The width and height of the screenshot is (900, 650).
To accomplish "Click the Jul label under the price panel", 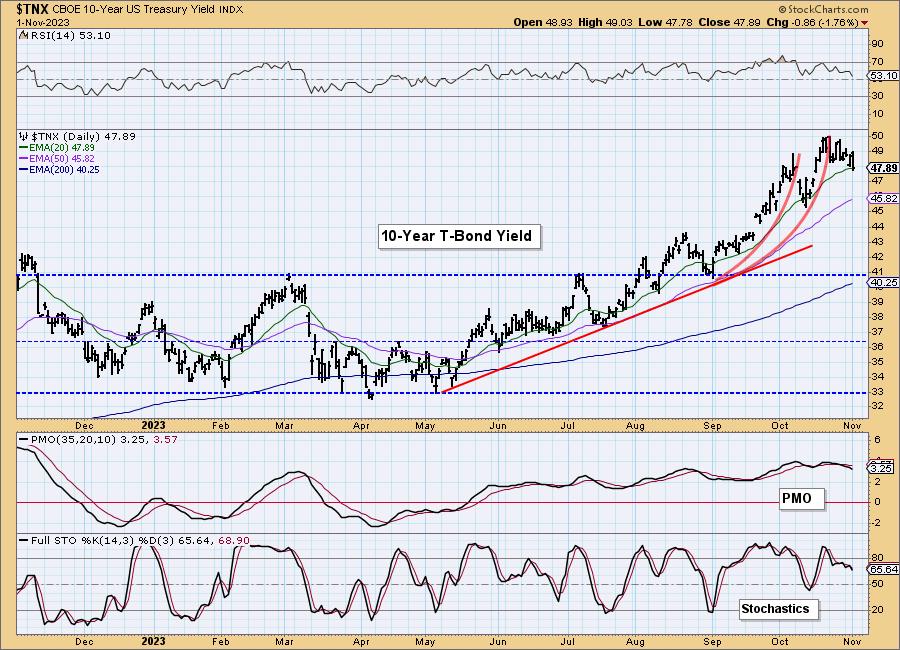I will (x=568, y=426).
